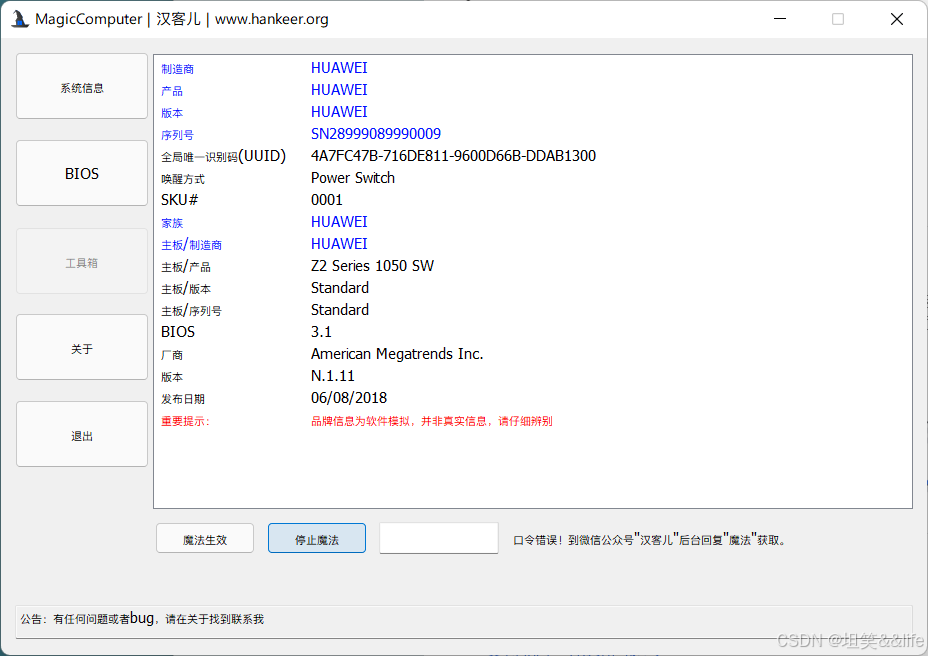928x656 pixels.
Task: Click the Power Switch value
Action: point(353,178)
